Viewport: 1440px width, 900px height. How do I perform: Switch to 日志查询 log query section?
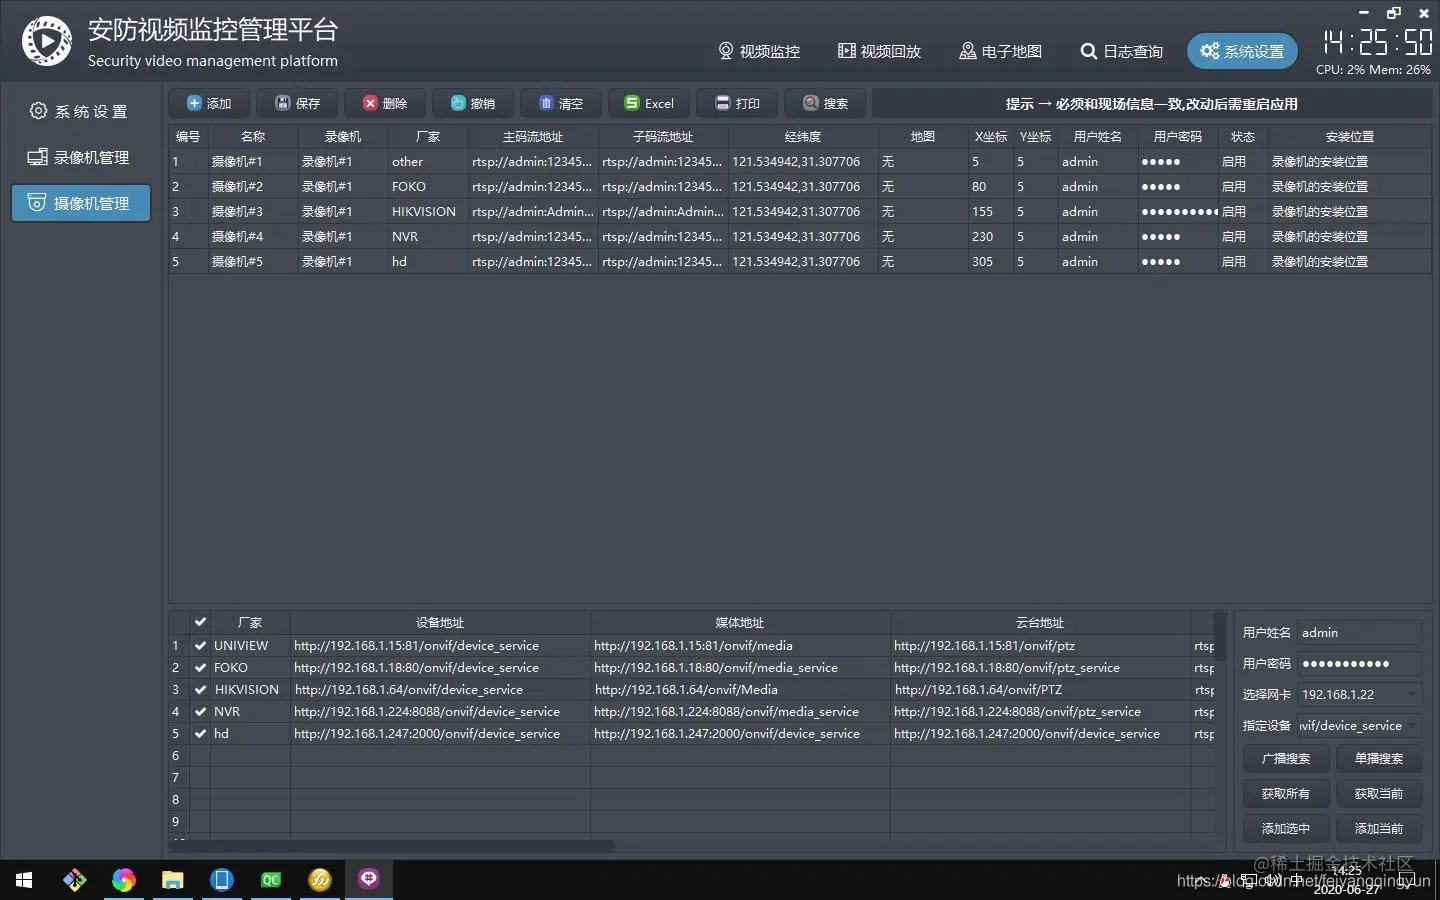click(x=1121, y=51)
